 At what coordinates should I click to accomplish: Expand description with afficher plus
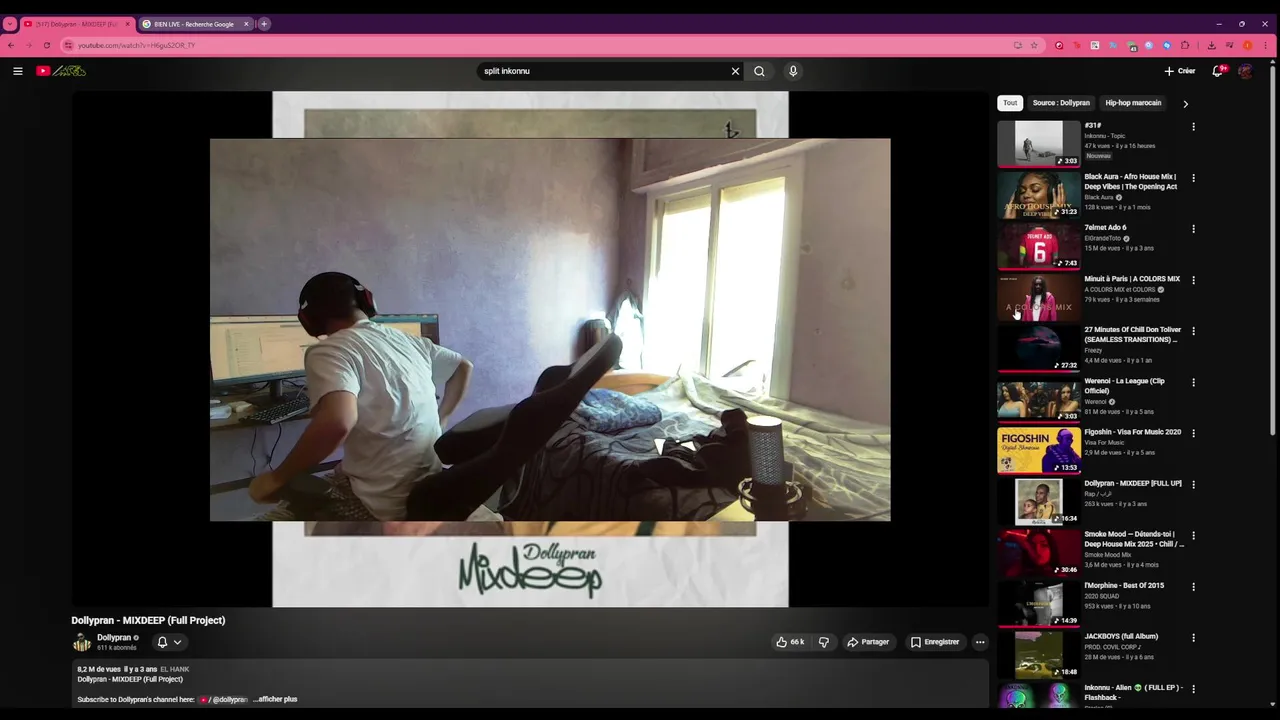click(x=275, y=699)
